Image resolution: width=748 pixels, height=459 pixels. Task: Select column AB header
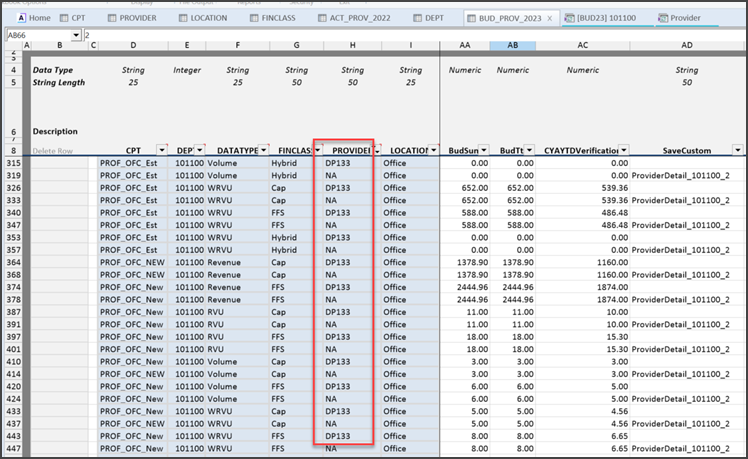[512, 46]
